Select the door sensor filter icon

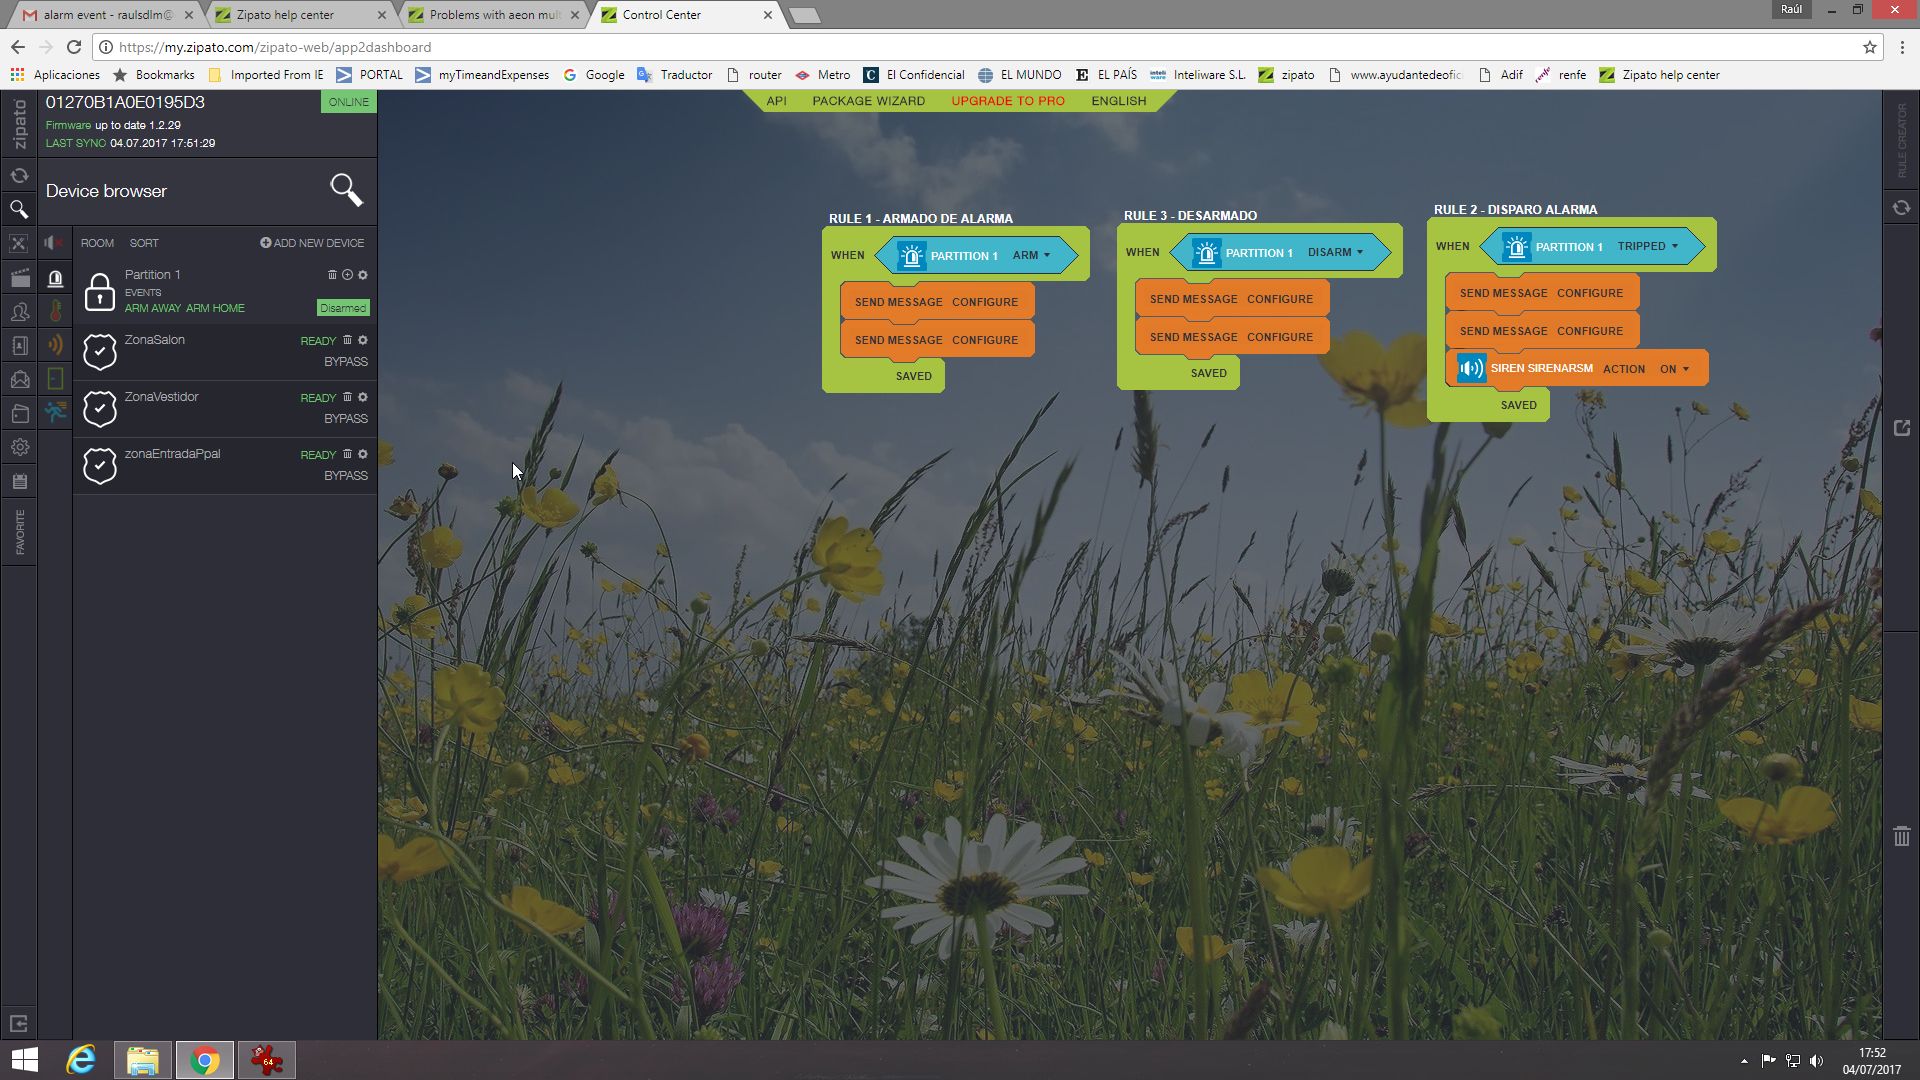coord(56,378)
